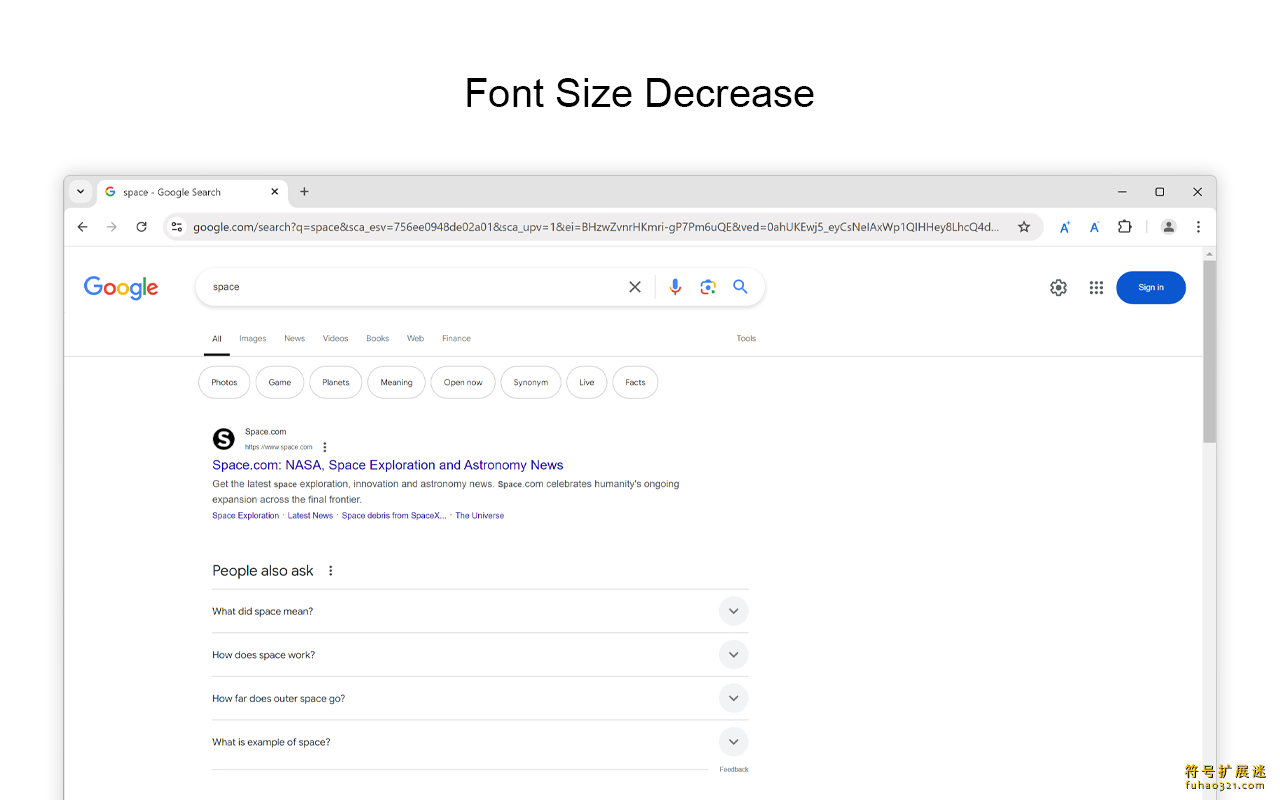Start voice search with the microphone icon

[675, 287]
